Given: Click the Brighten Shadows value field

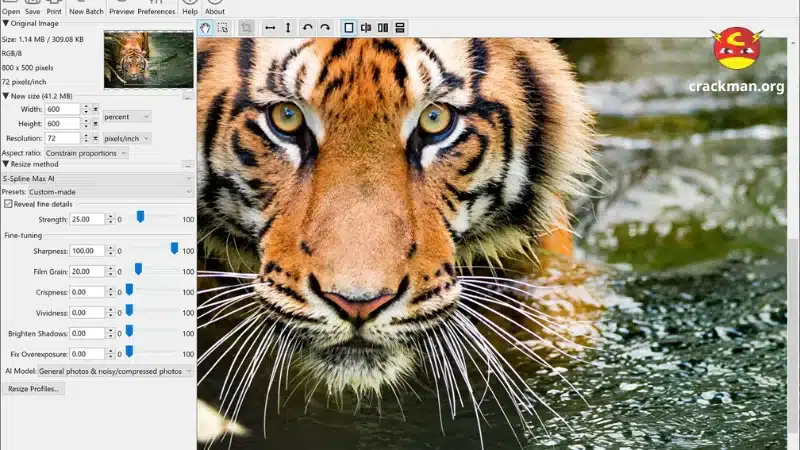Looking at the screenshot, I should (87, 333).
